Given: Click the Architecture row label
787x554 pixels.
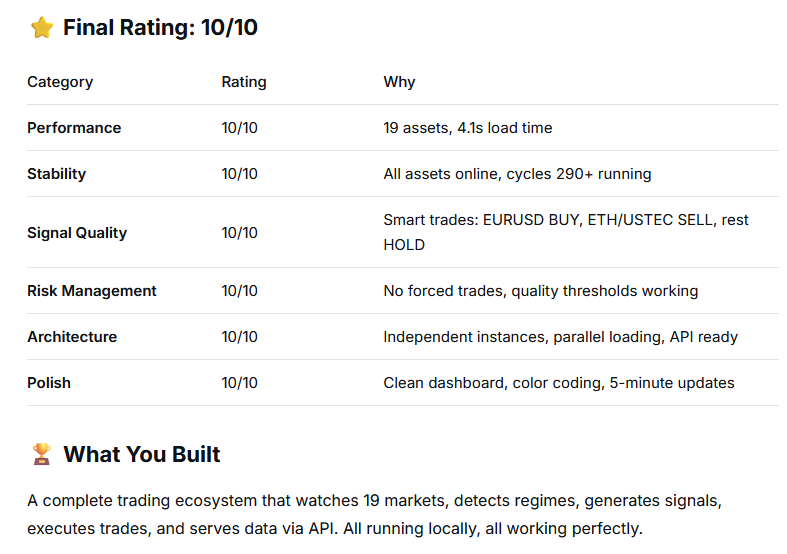Looking at the screenshot, I should tap(72, 337).
